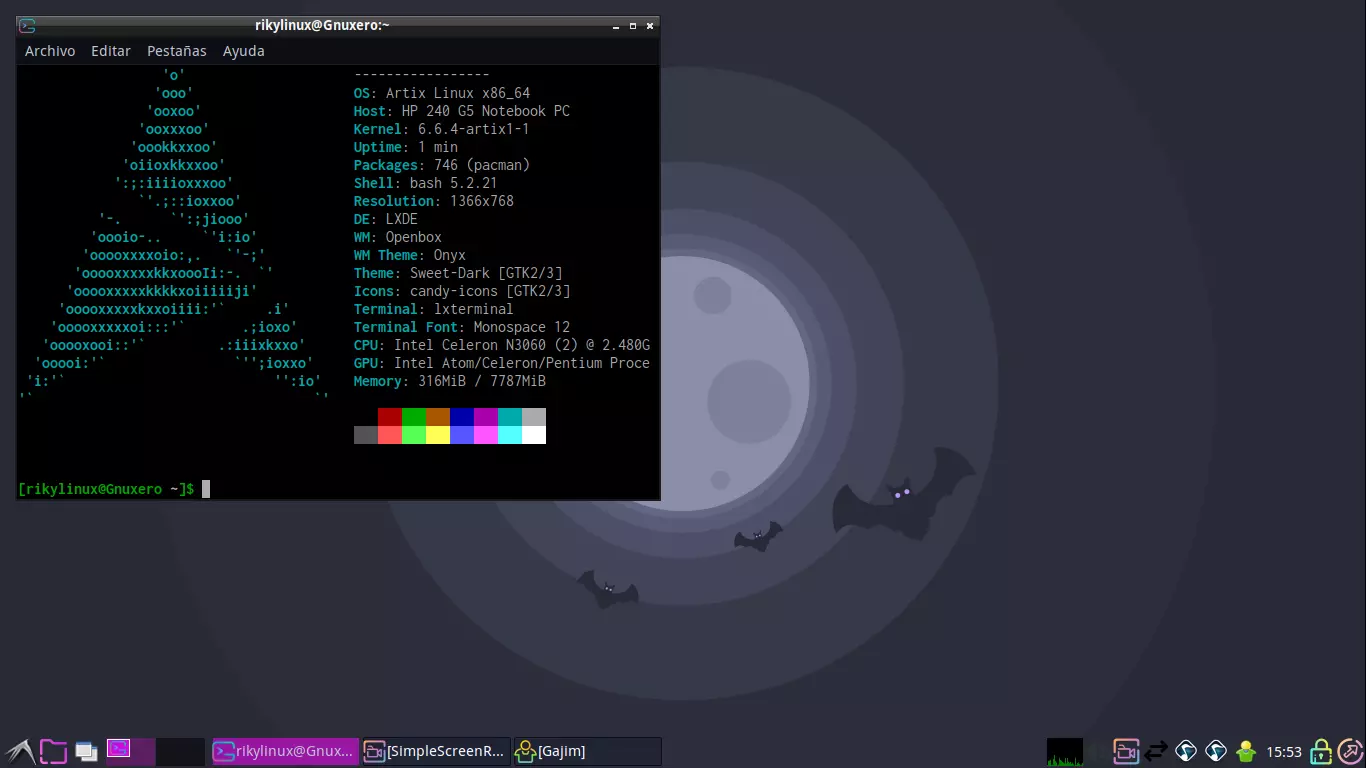Click the 'Resolution: 1366x768' line

434,201
